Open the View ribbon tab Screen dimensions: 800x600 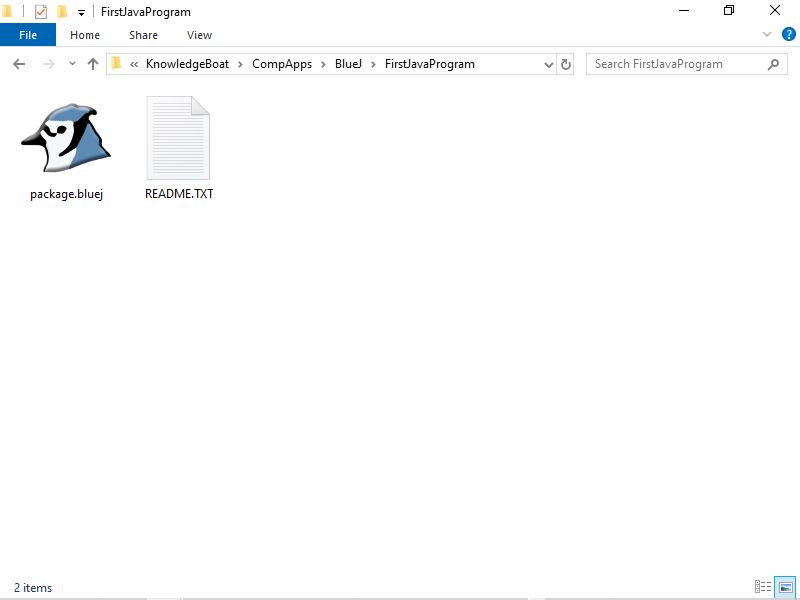[199, 35]
